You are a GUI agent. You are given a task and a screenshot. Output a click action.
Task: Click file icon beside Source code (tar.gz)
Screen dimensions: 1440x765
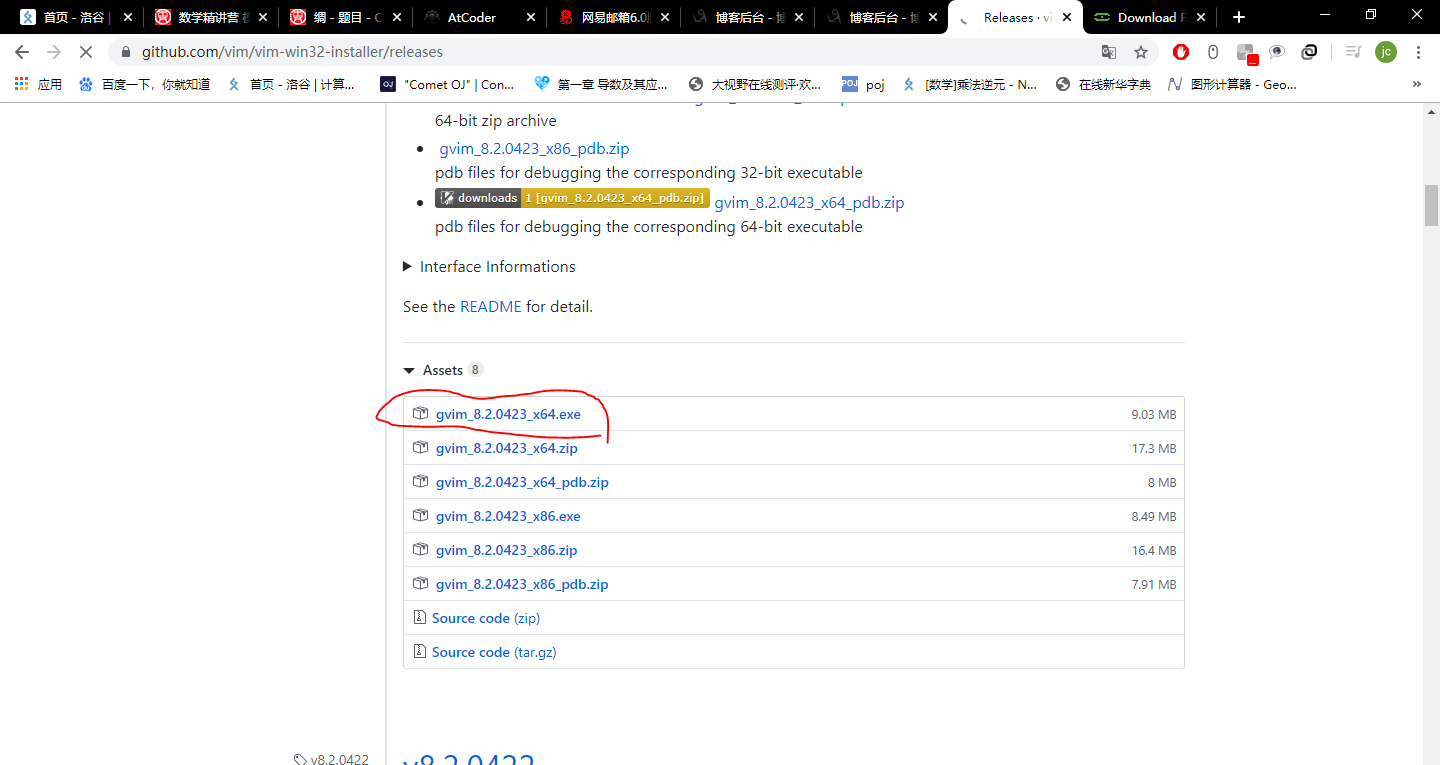tap(420, 652)
